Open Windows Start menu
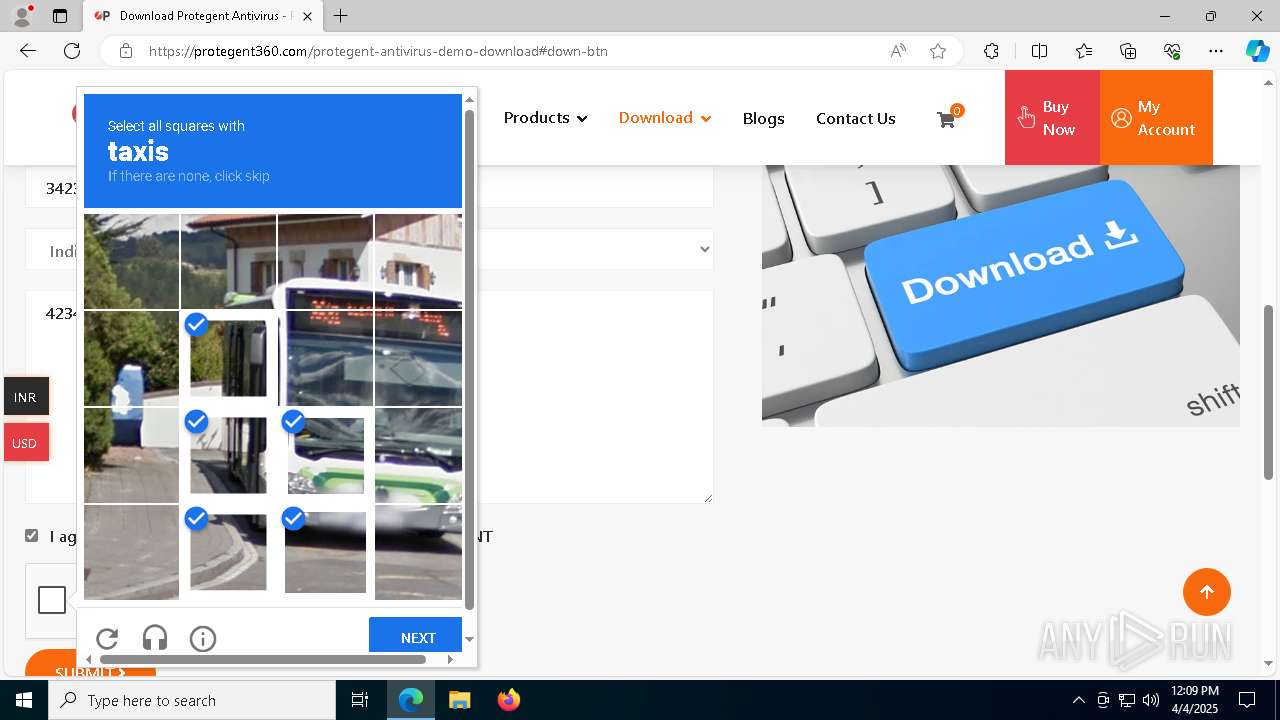 (x=24, y=700)
